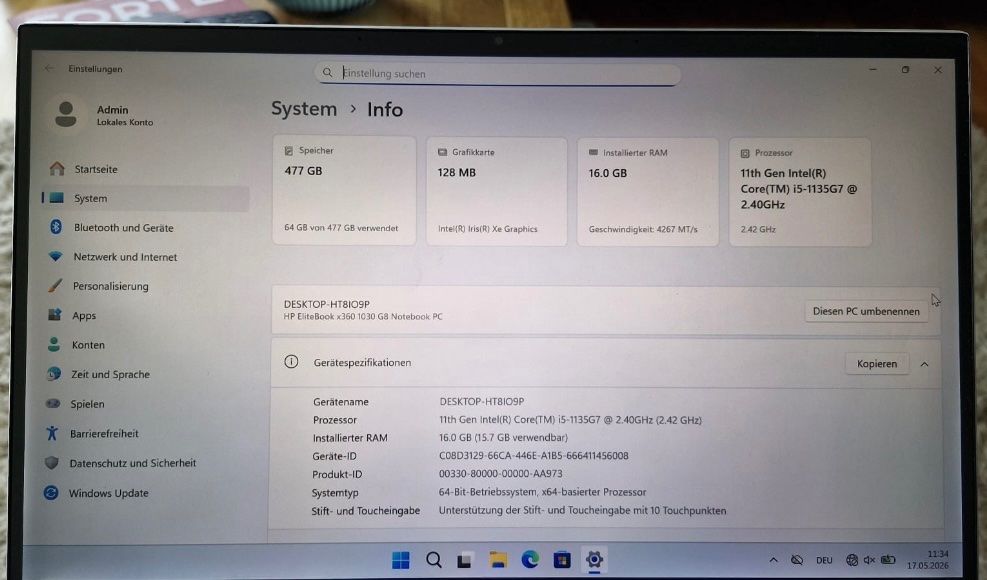This screenshot has height=580, width=987.
Task: Click the DEU language indicator
Action: pos(824,560)
